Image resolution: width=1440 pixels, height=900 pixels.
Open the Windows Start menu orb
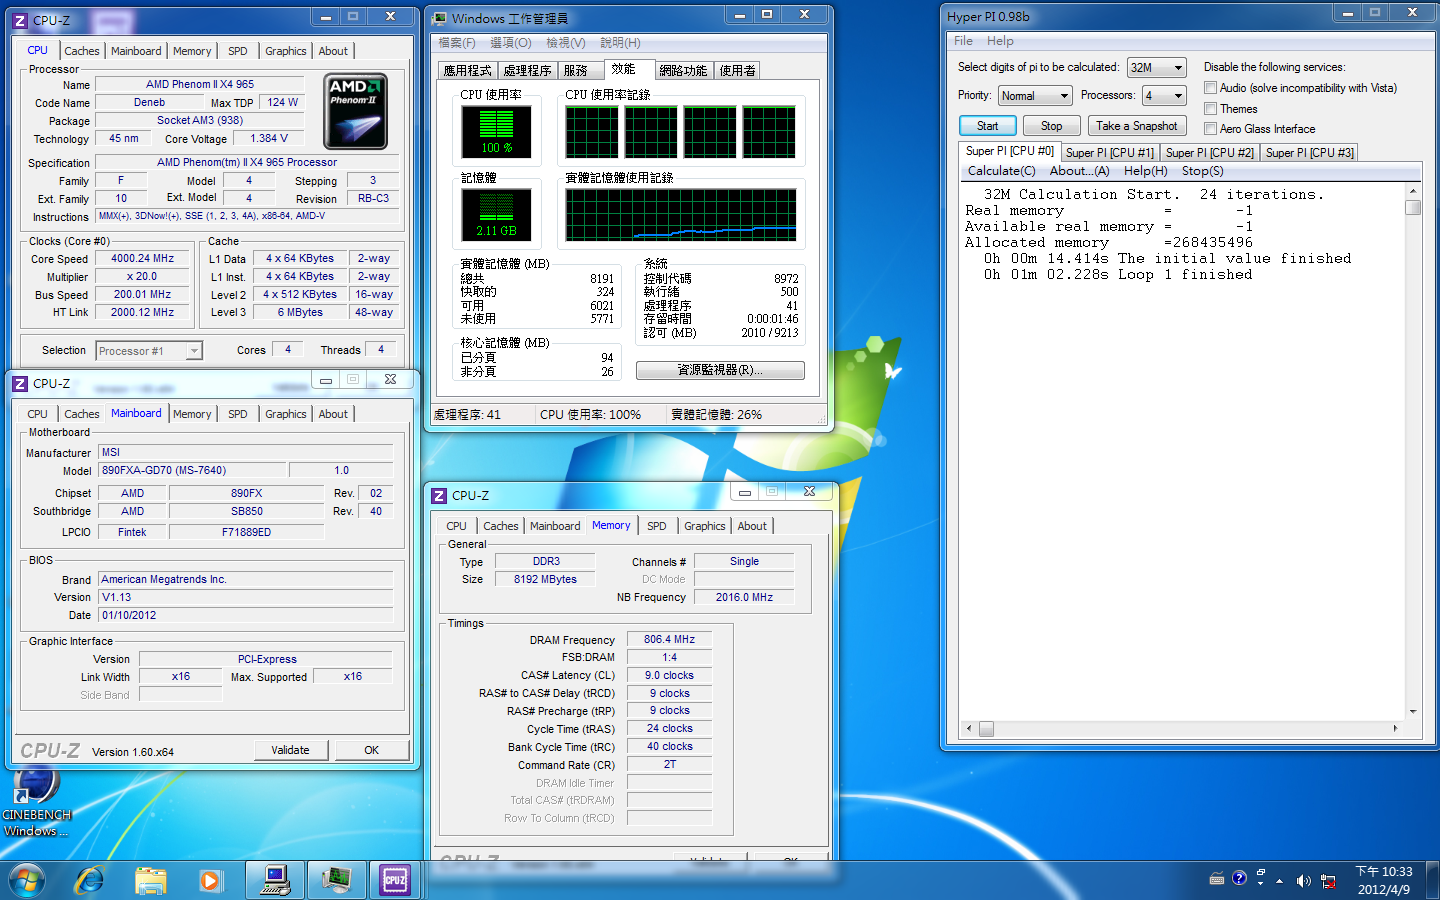pos(27,881)
